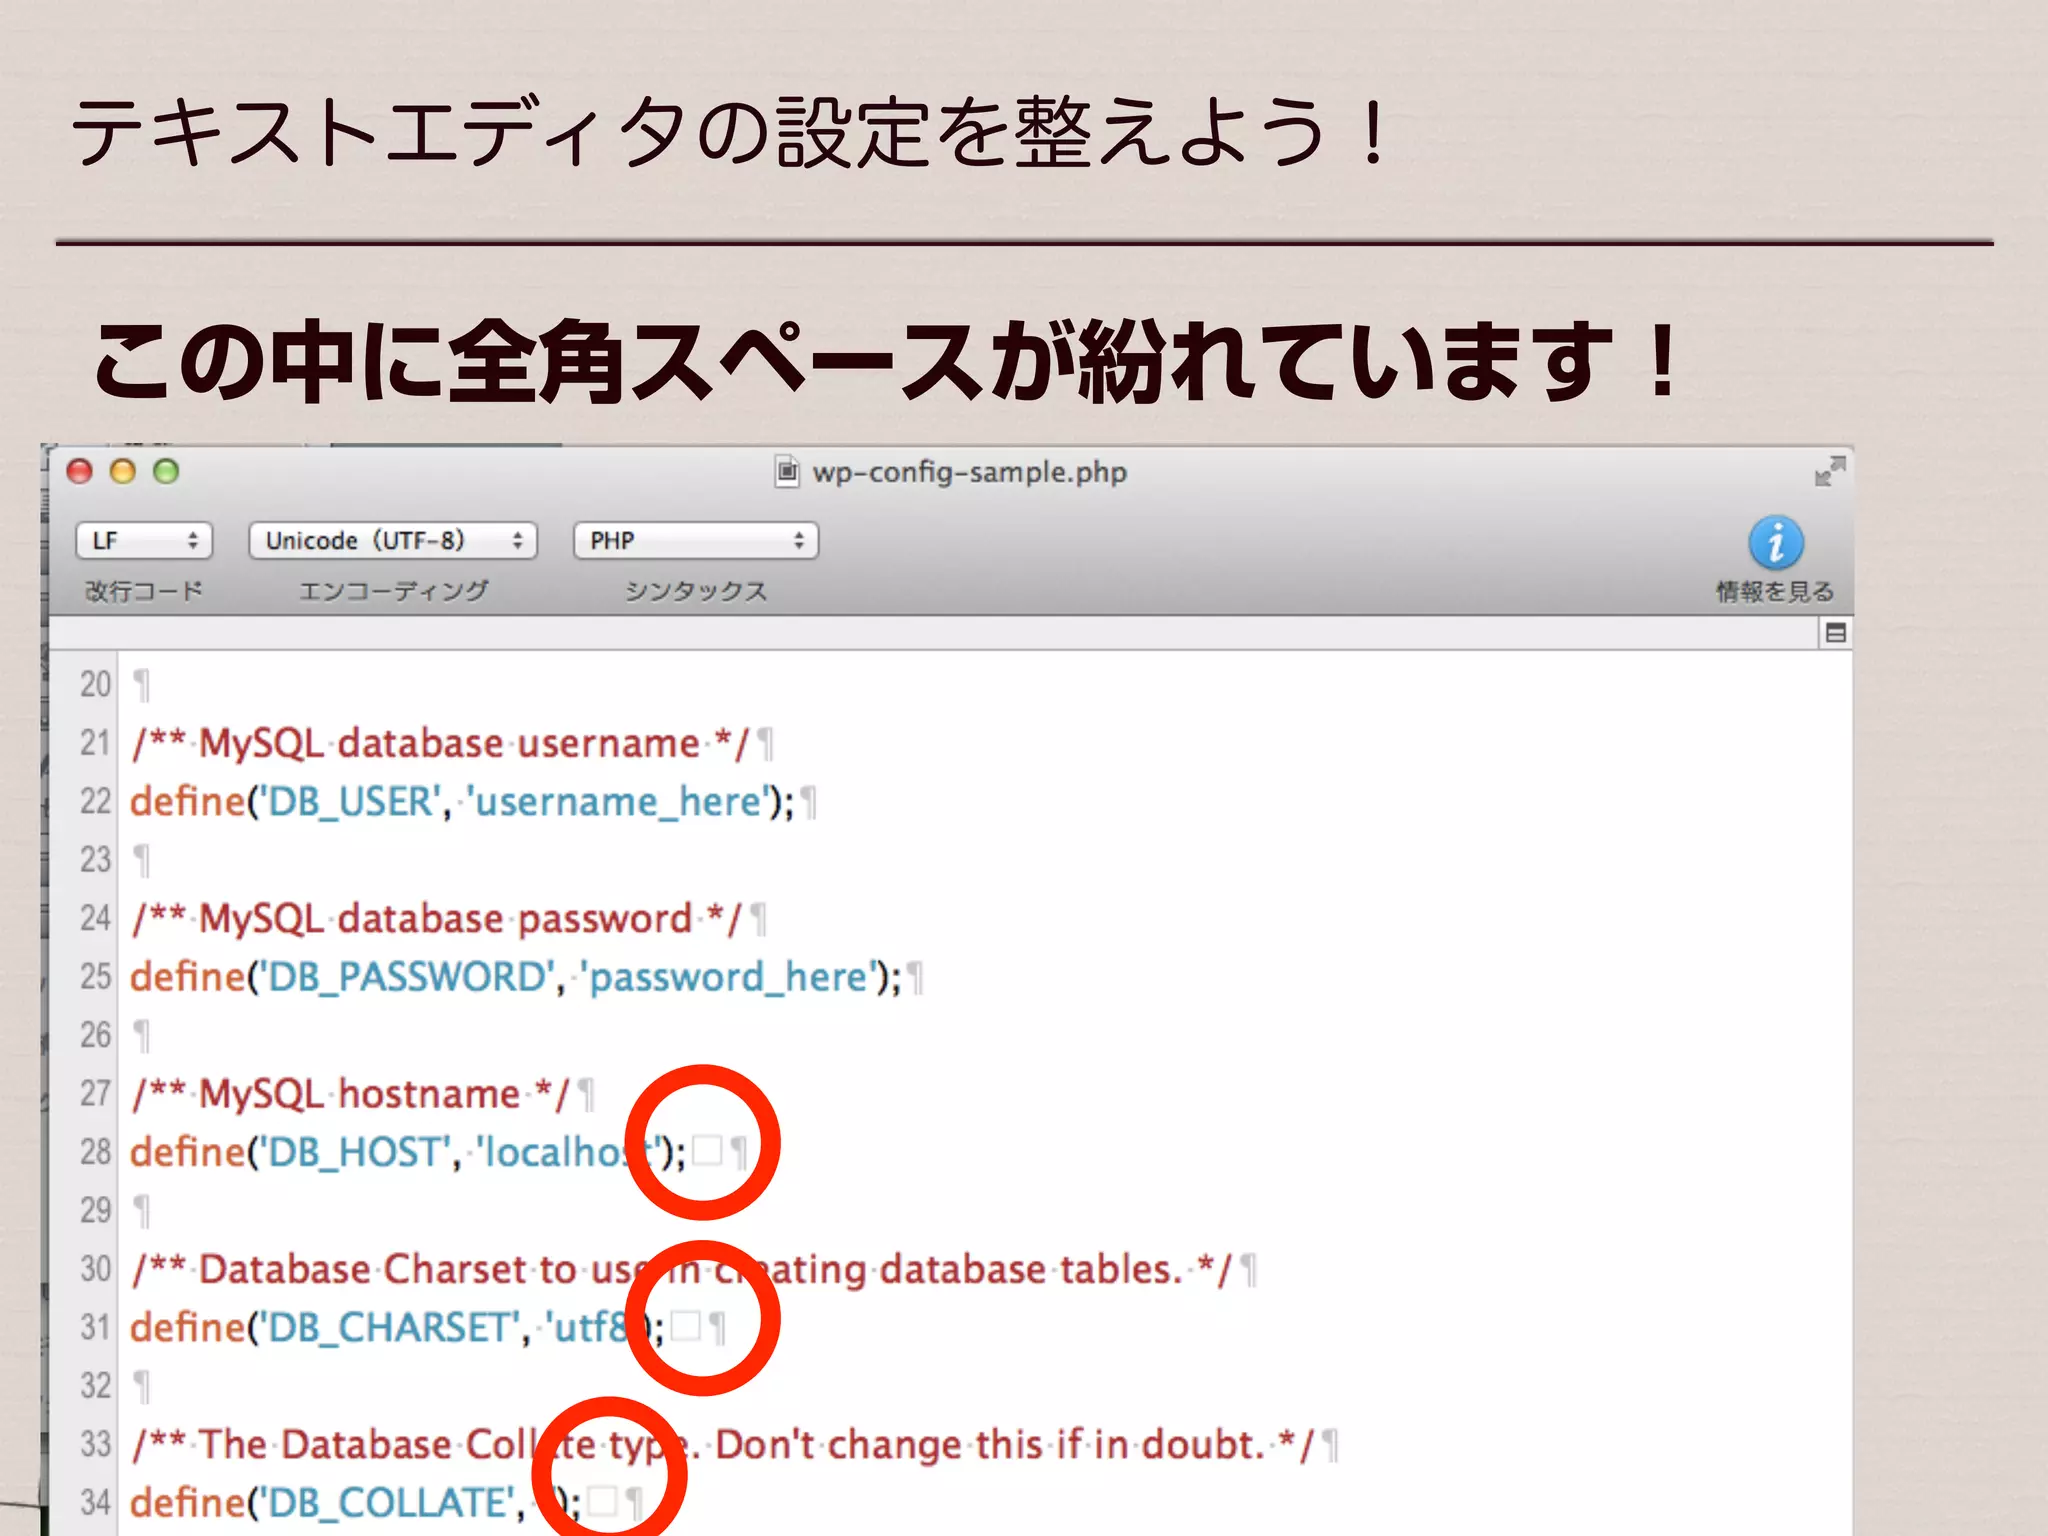Viewport: 2048px width, 1536px height.
Task: Open the PHP syntax dropdown
Action: point(696,541)
